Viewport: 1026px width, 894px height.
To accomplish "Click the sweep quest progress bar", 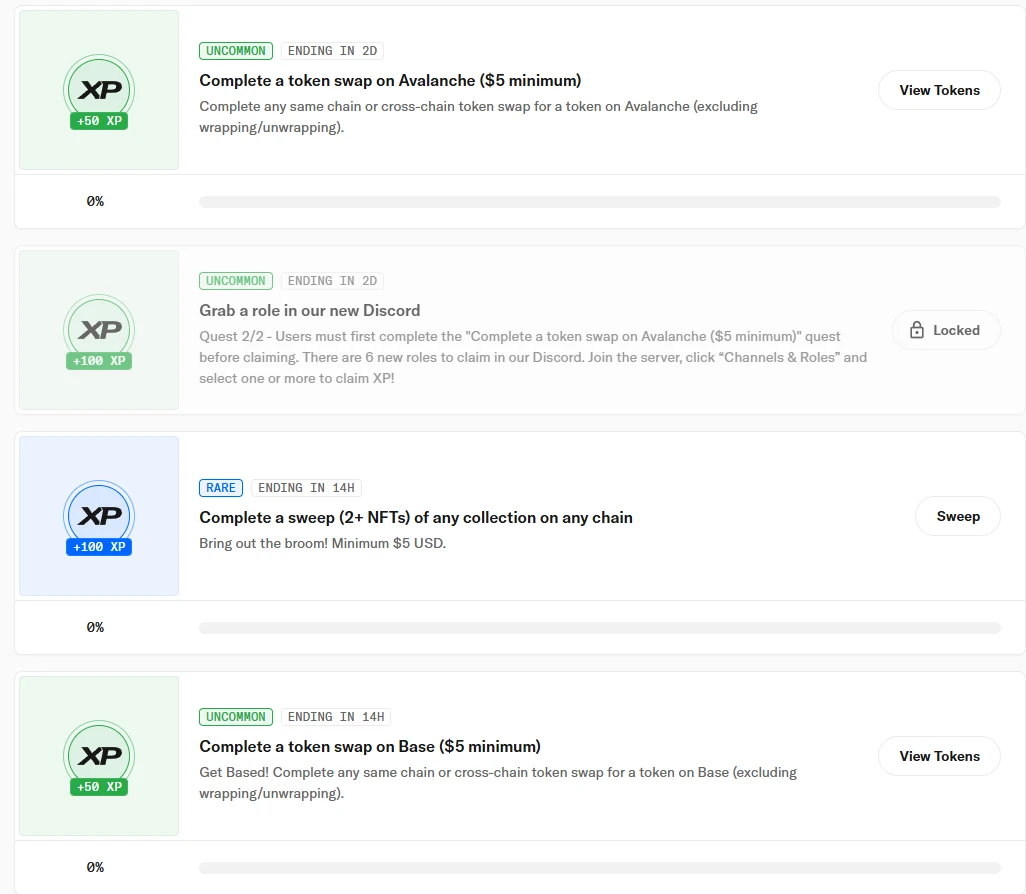I will click(599, 628).
